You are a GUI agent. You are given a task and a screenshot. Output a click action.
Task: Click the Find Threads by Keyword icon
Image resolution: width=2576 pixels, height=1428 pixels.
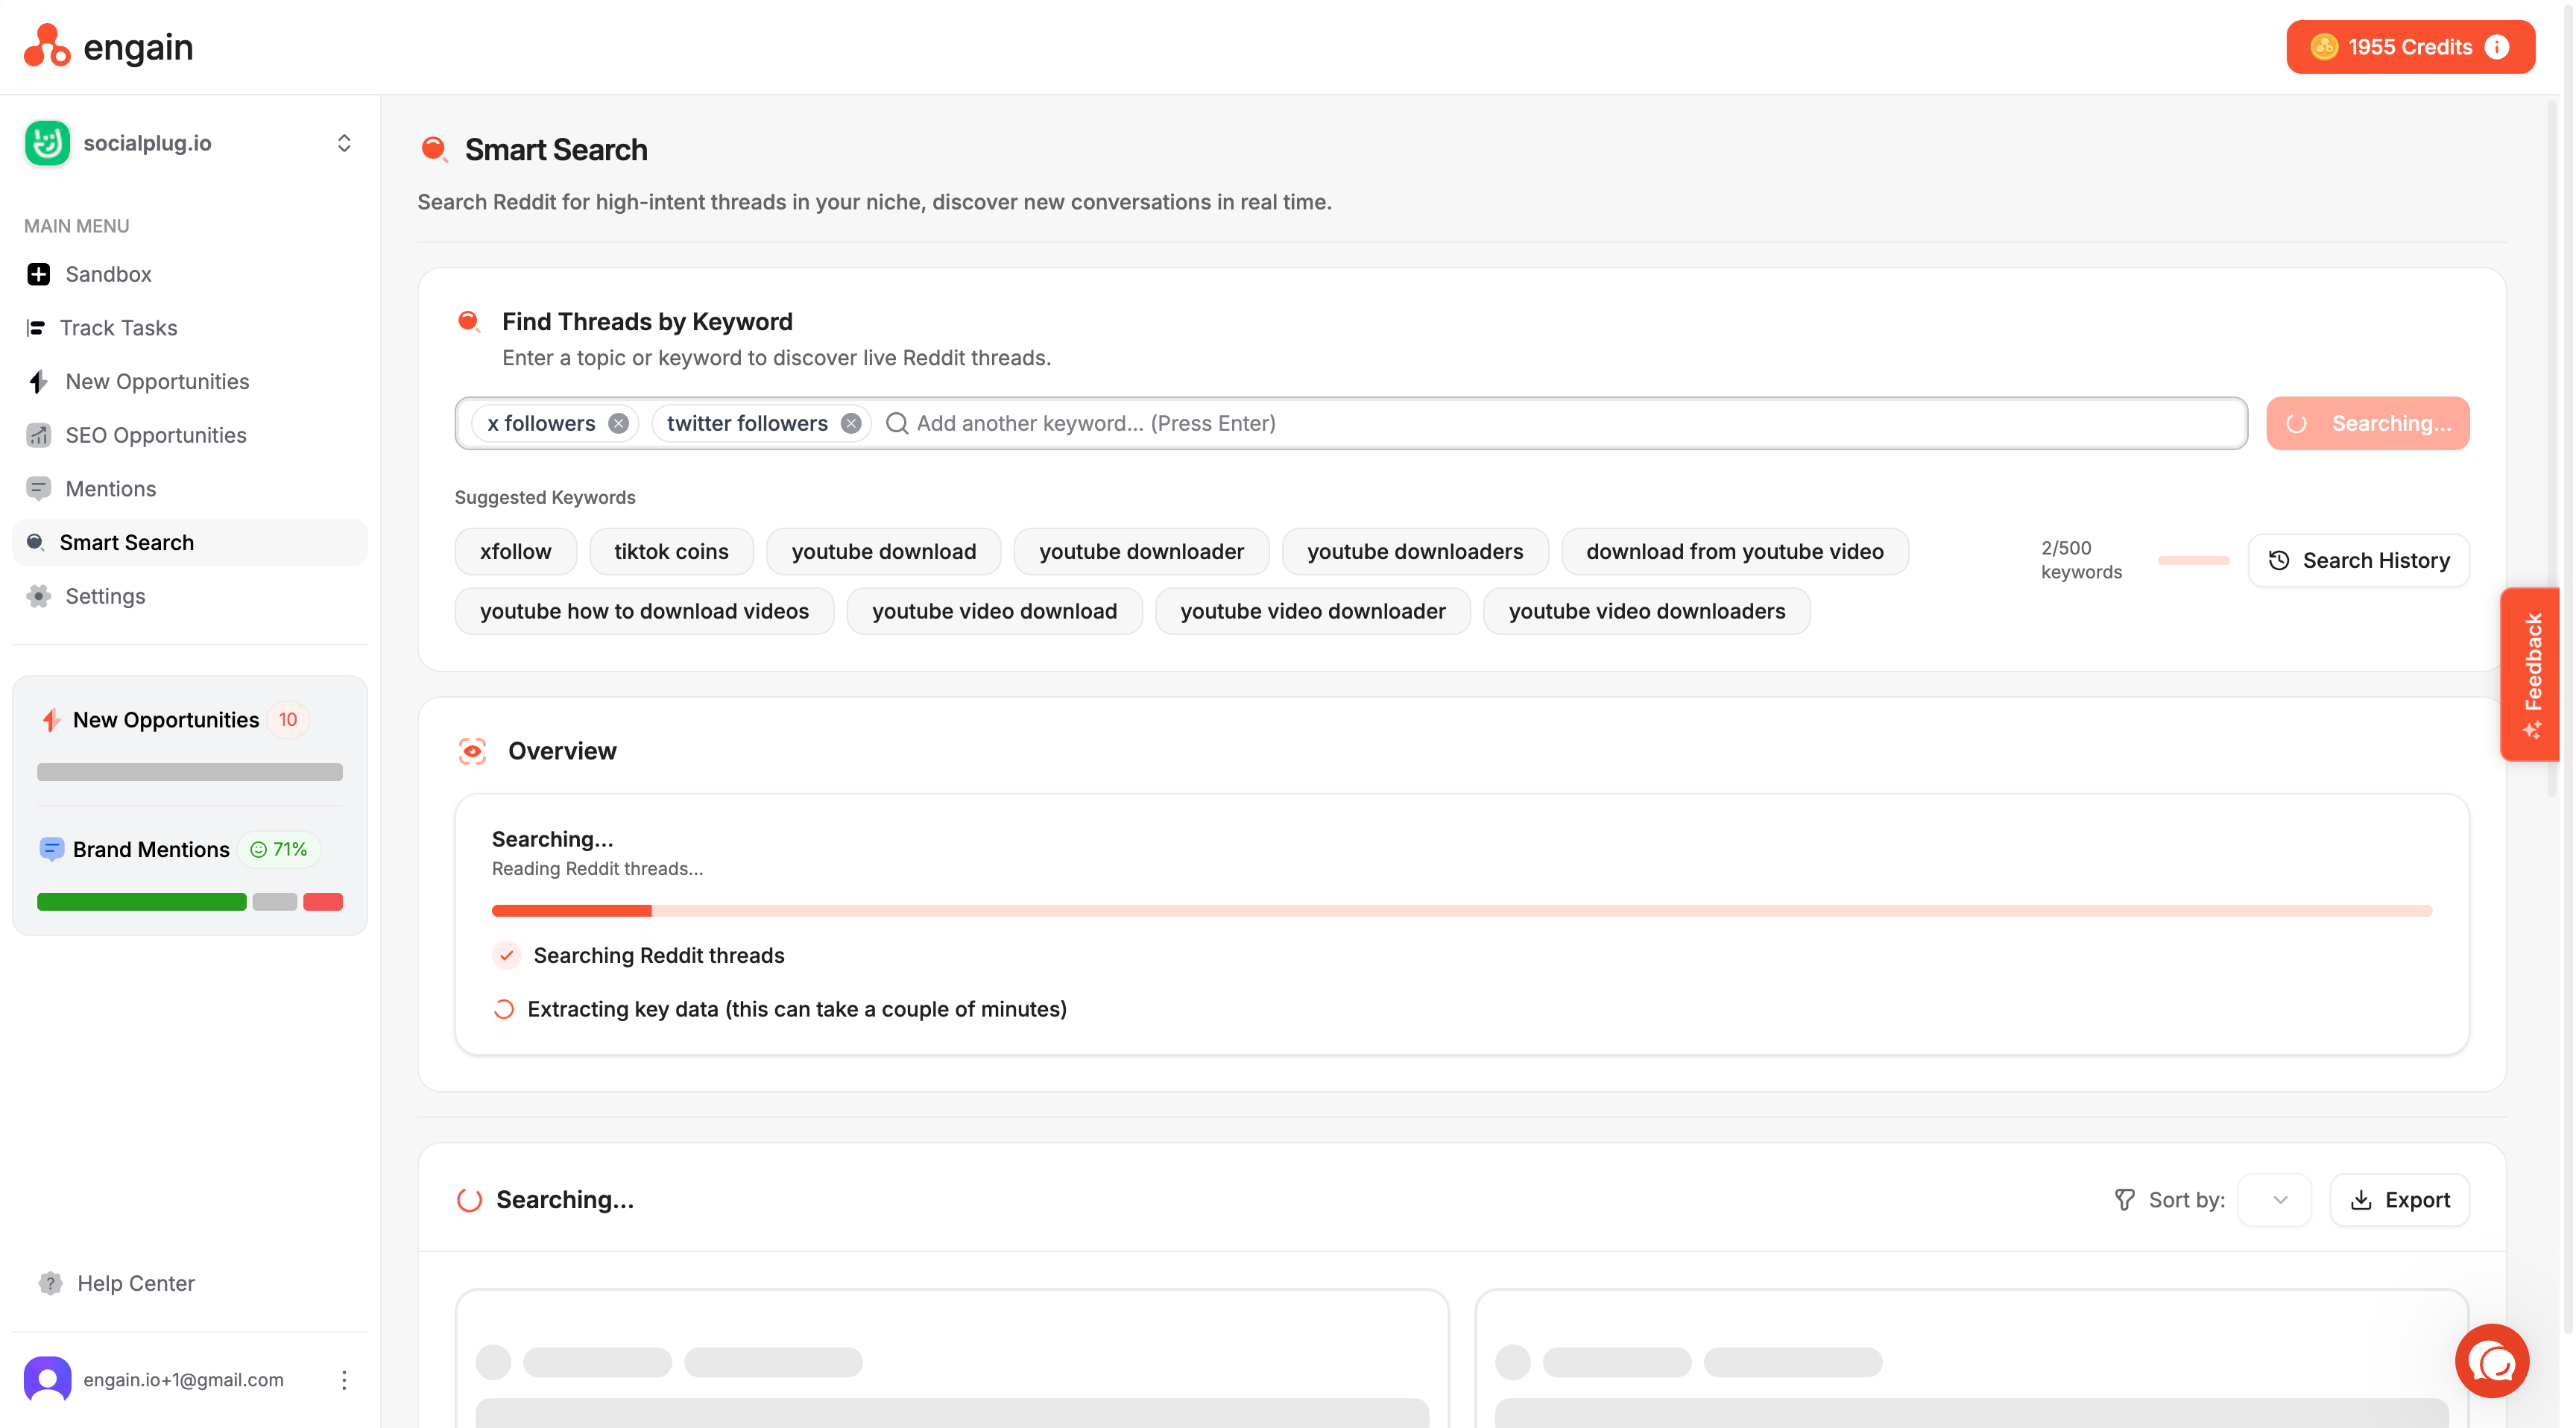point(469,321)
